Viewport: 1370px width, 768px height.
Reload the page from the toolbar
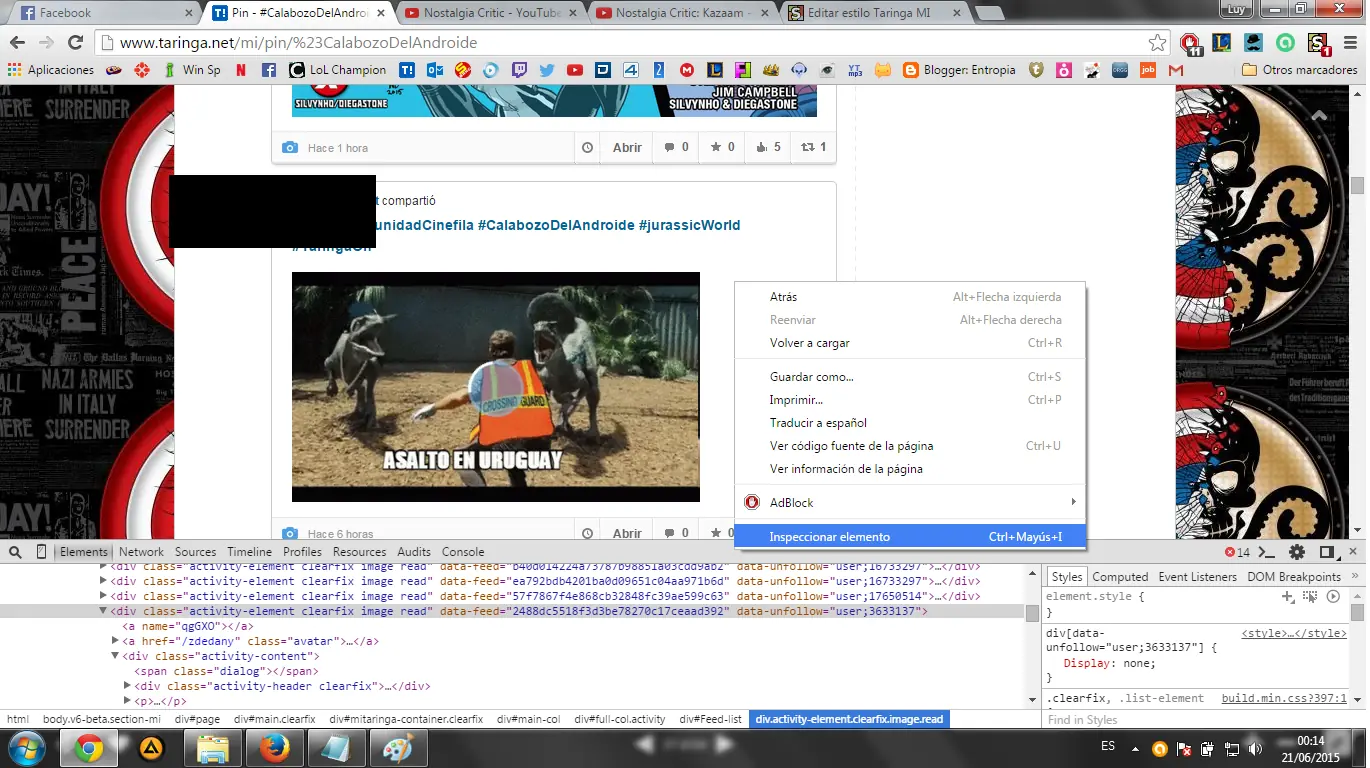pos(75,43)
